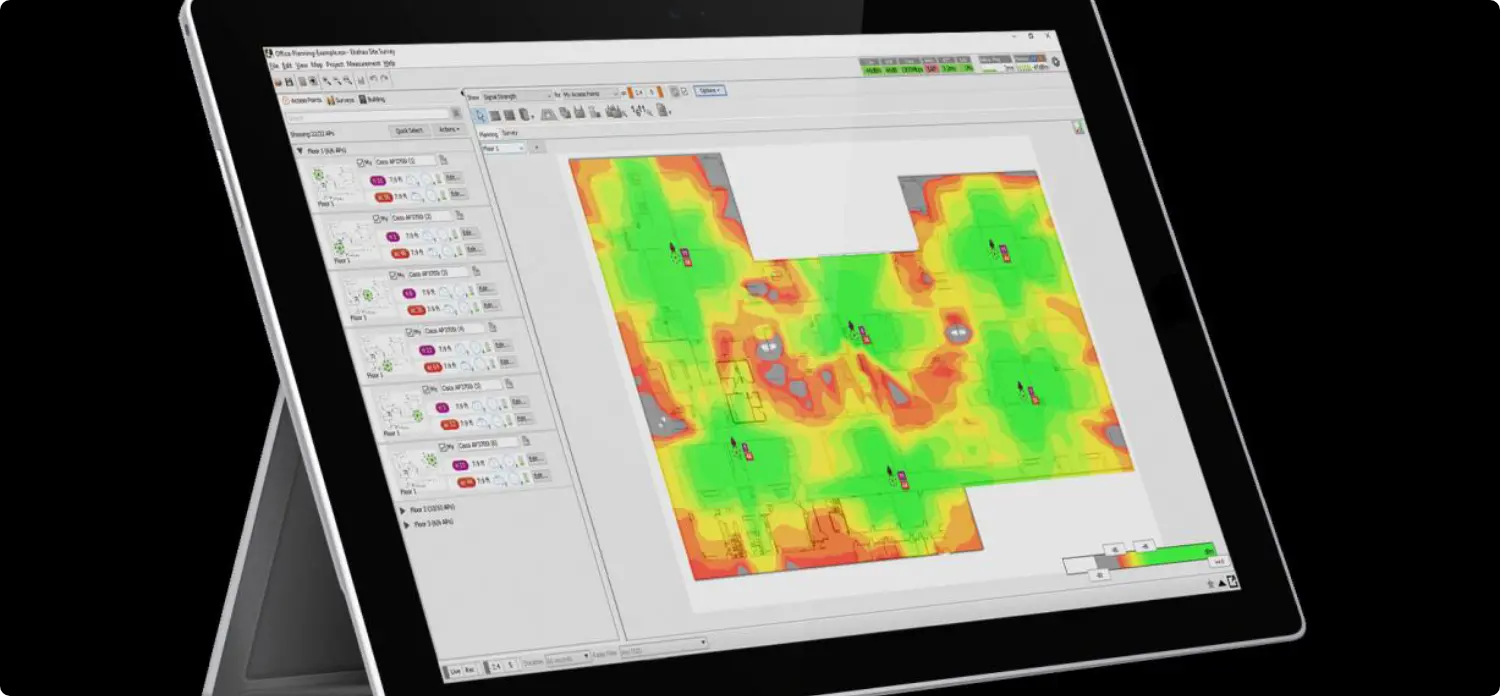Click the top Edit button of Cisco AP3700i (1)
This screenshot has width=1500, height=696.
(452, 177)
